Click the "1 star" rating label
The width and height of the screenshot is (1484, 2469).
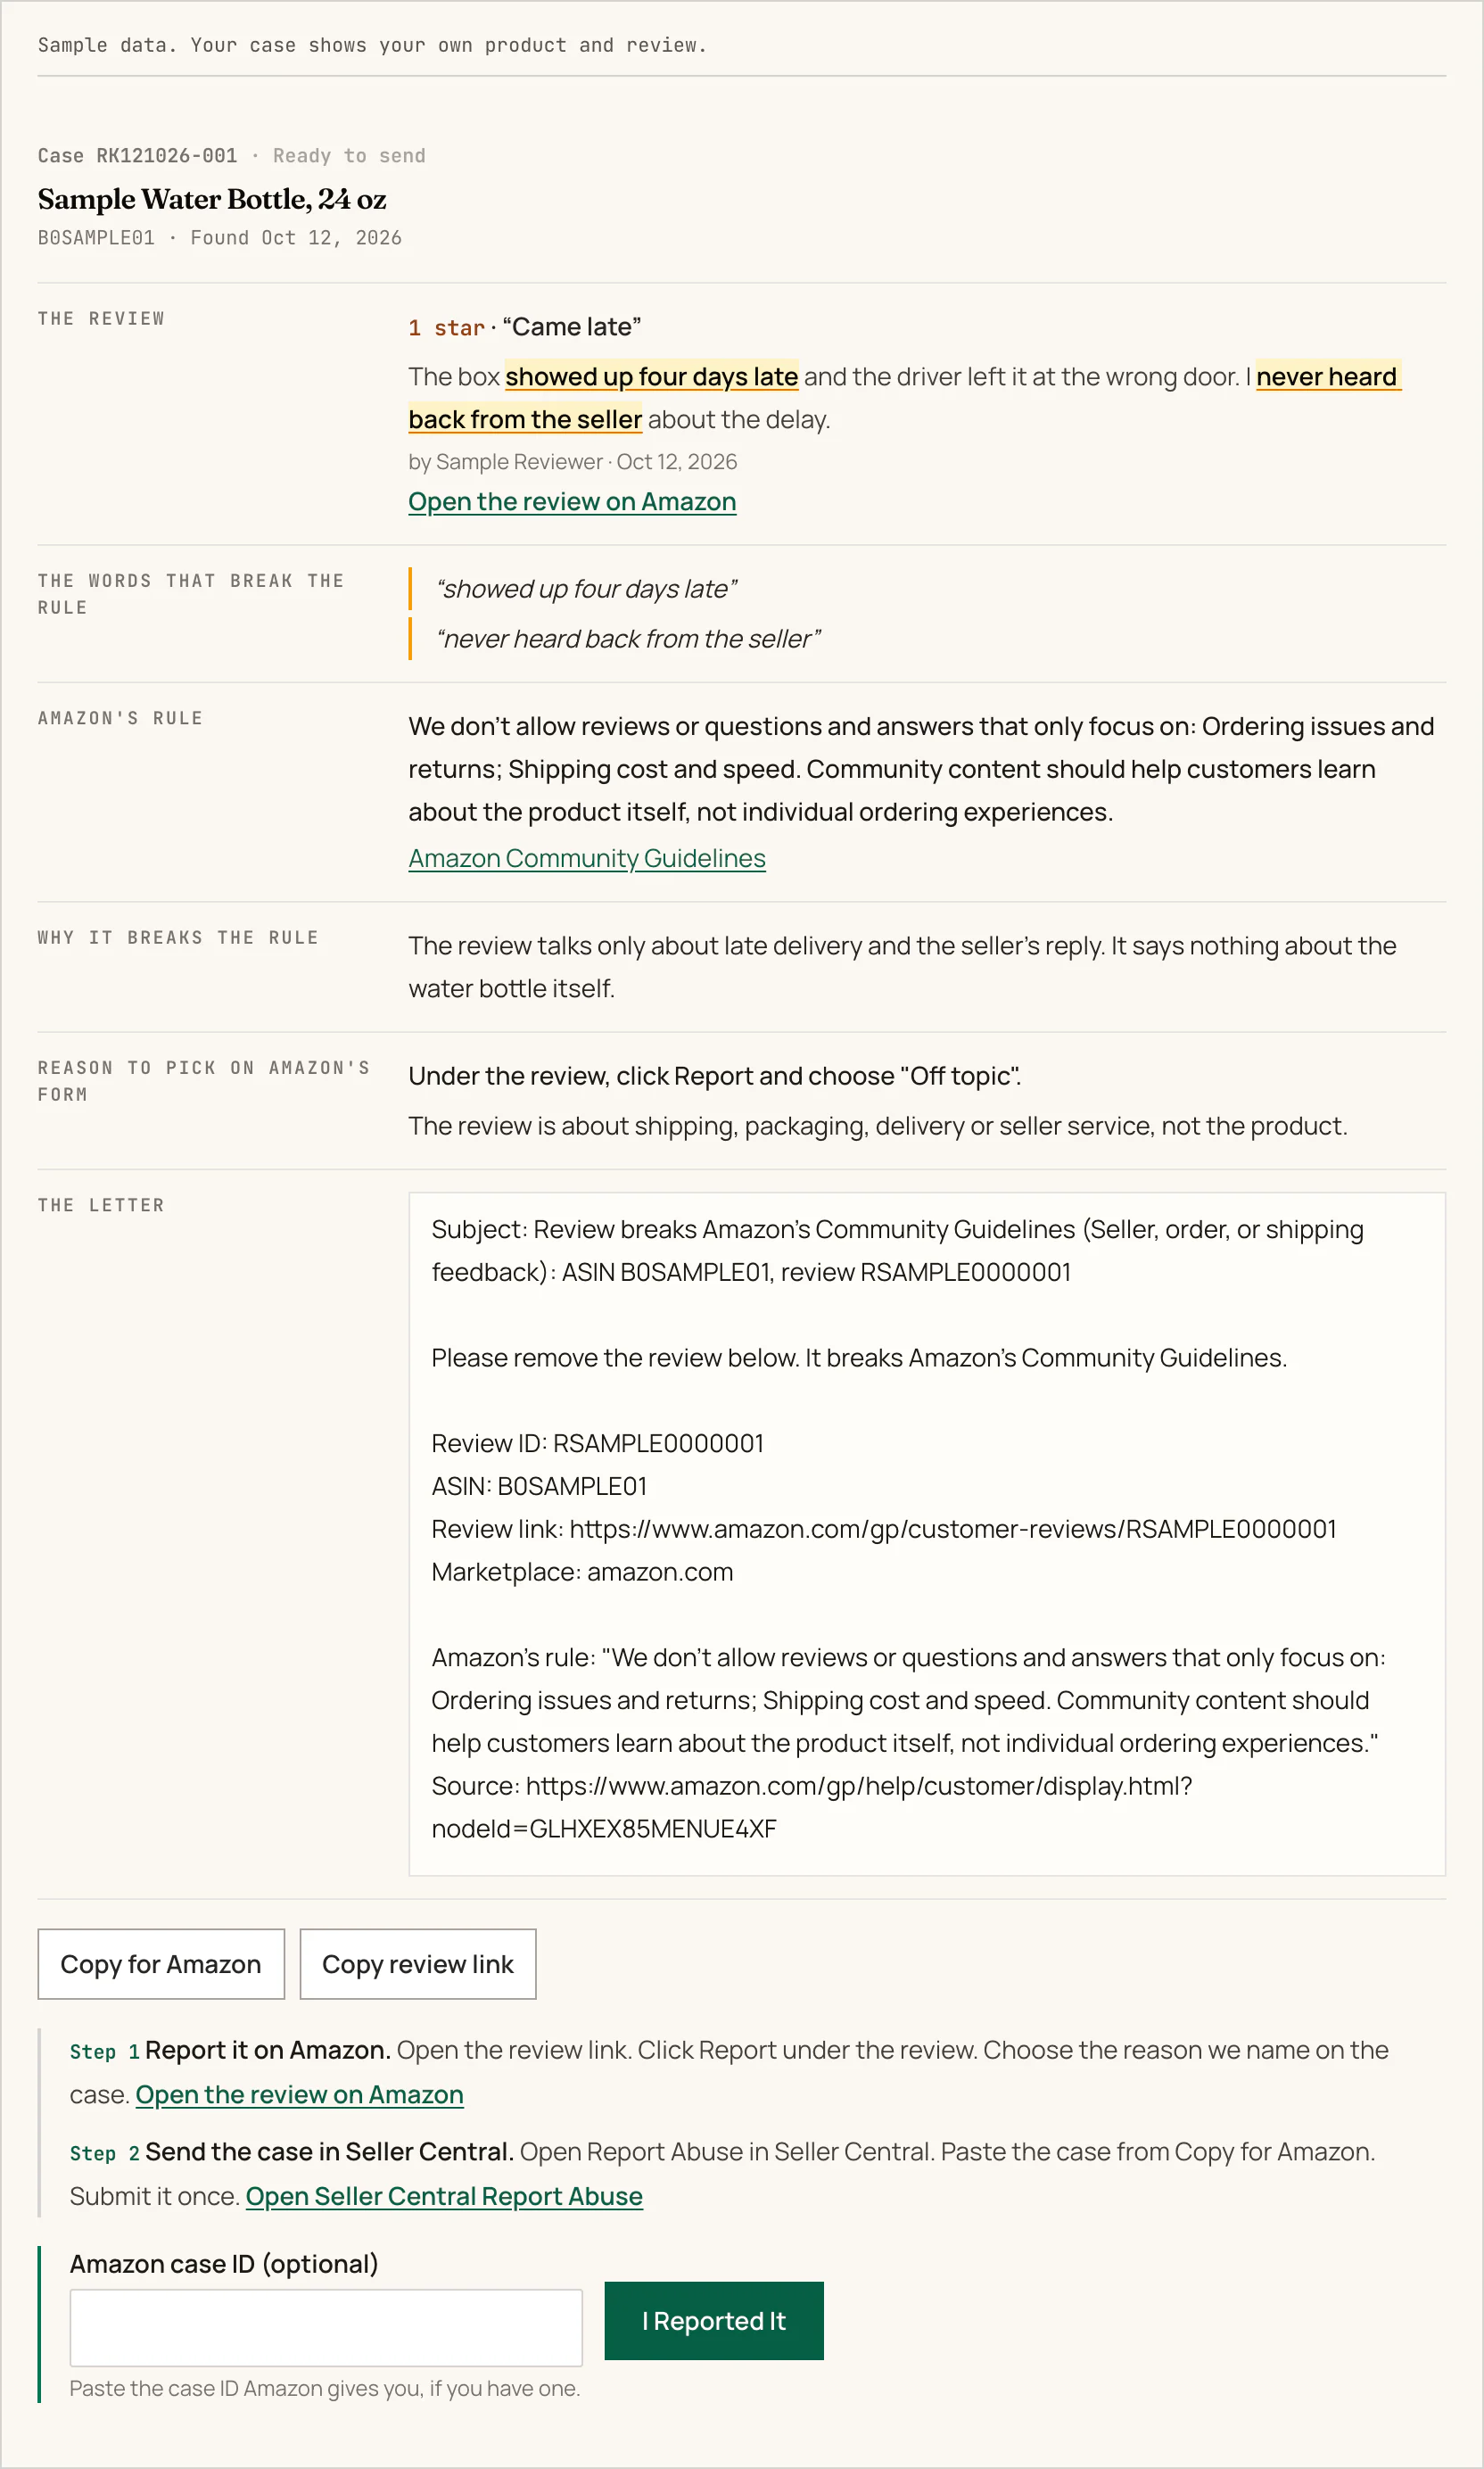[446, 328]
